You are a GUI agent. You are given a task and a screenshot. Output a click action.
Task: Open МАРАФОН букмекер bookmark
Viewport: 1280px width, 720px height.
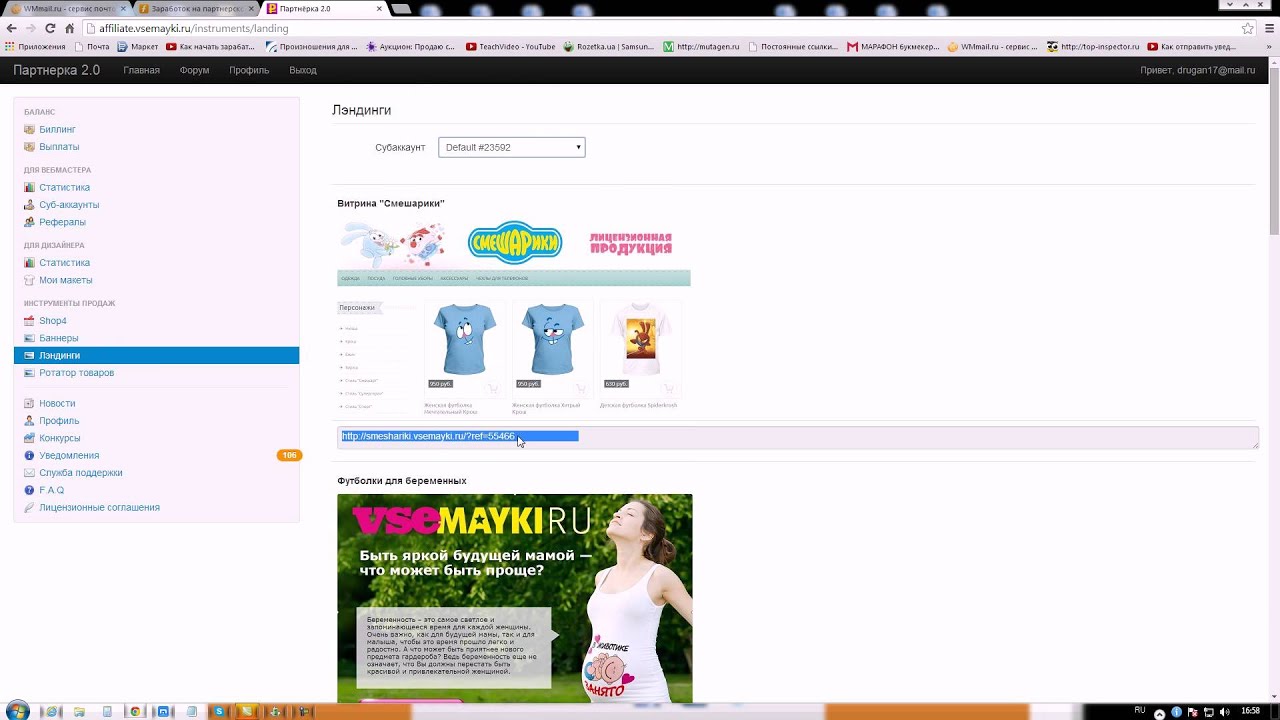tap(893, 47)
